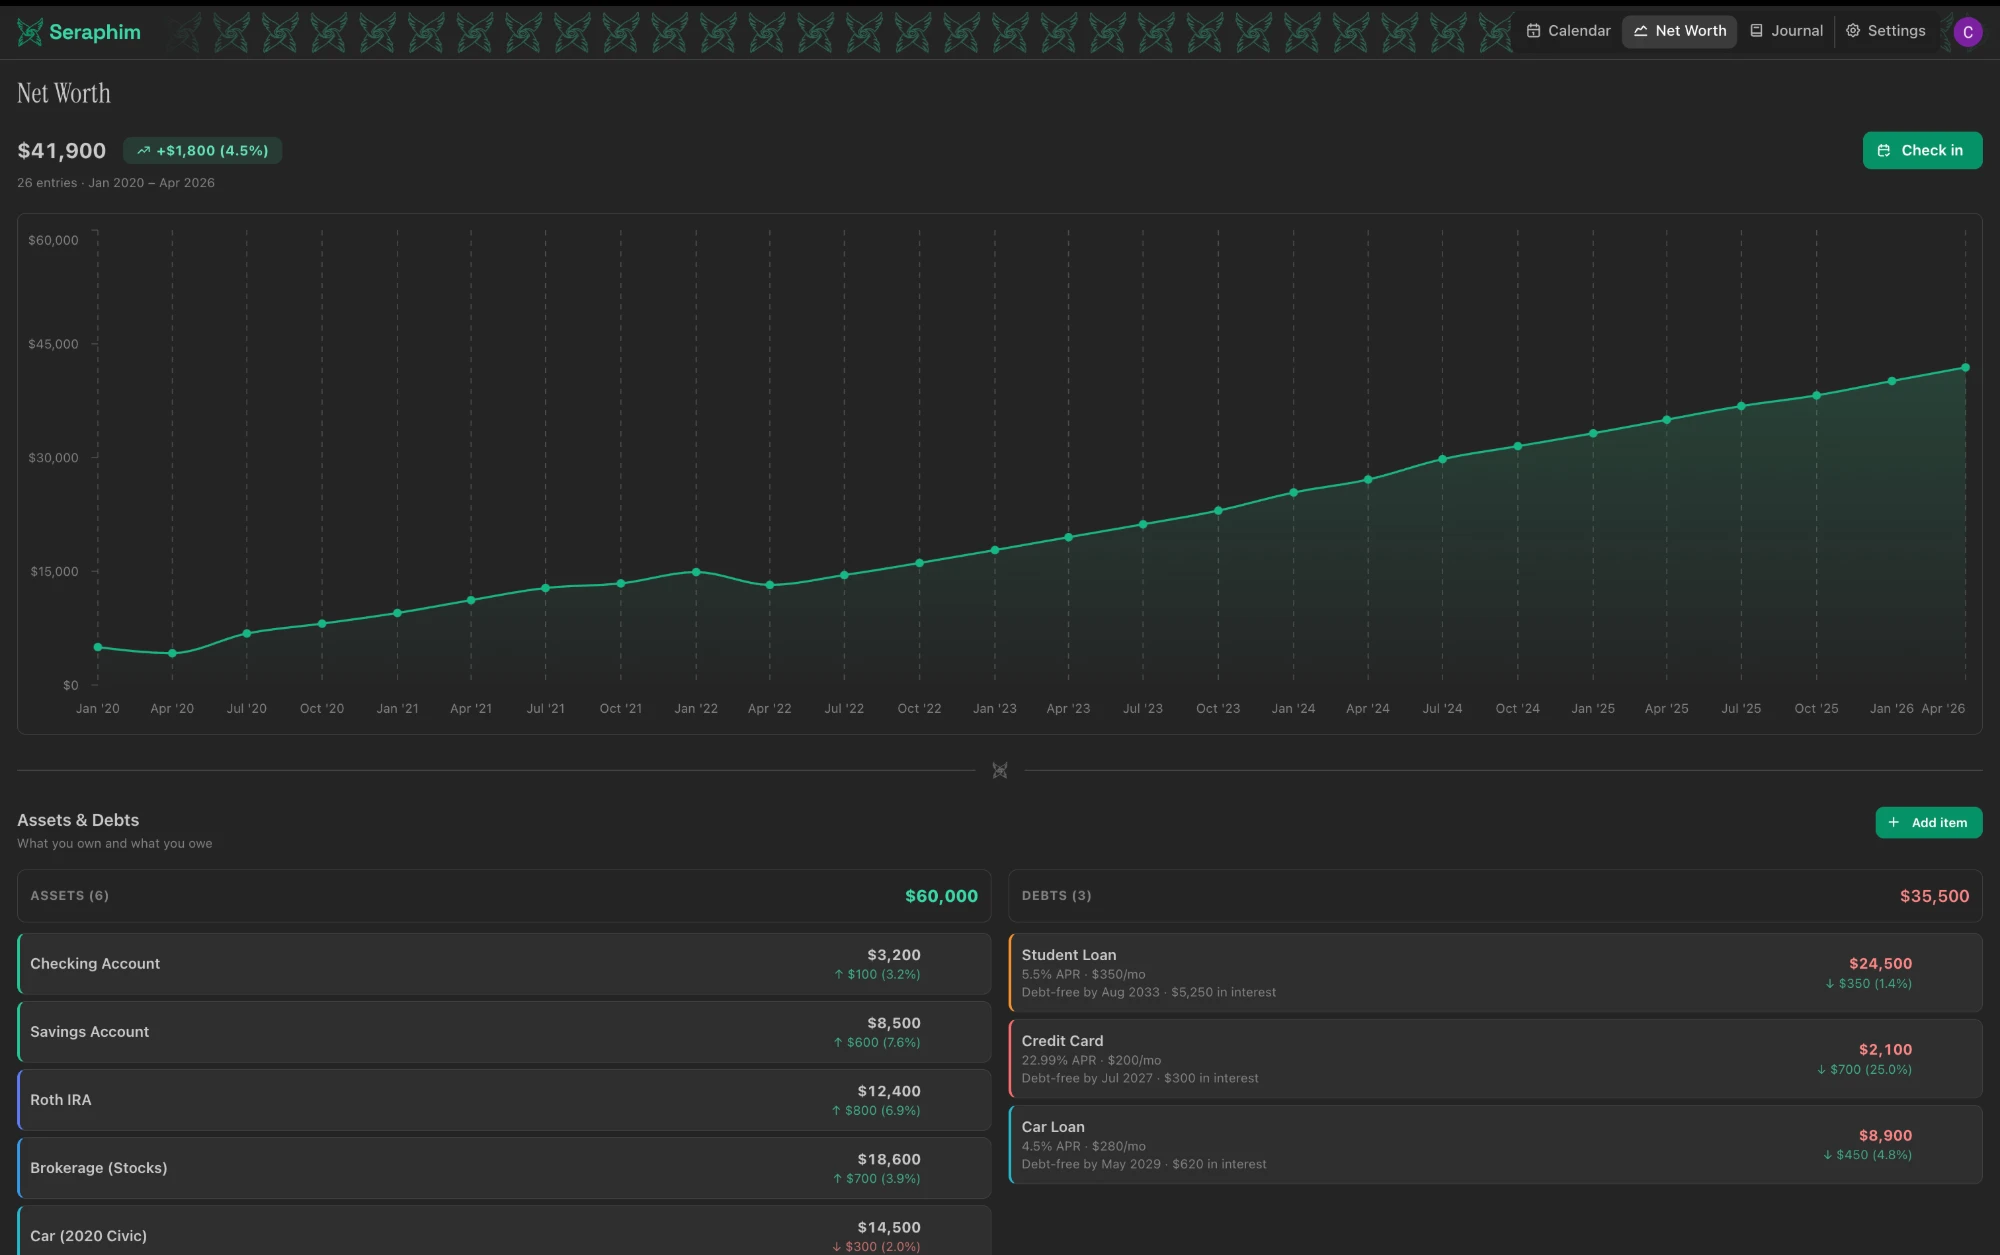The width and height of the screenshot is (2000, 1255).
Task: Click the Jan '22 chart data point
Action: (696, 572)
